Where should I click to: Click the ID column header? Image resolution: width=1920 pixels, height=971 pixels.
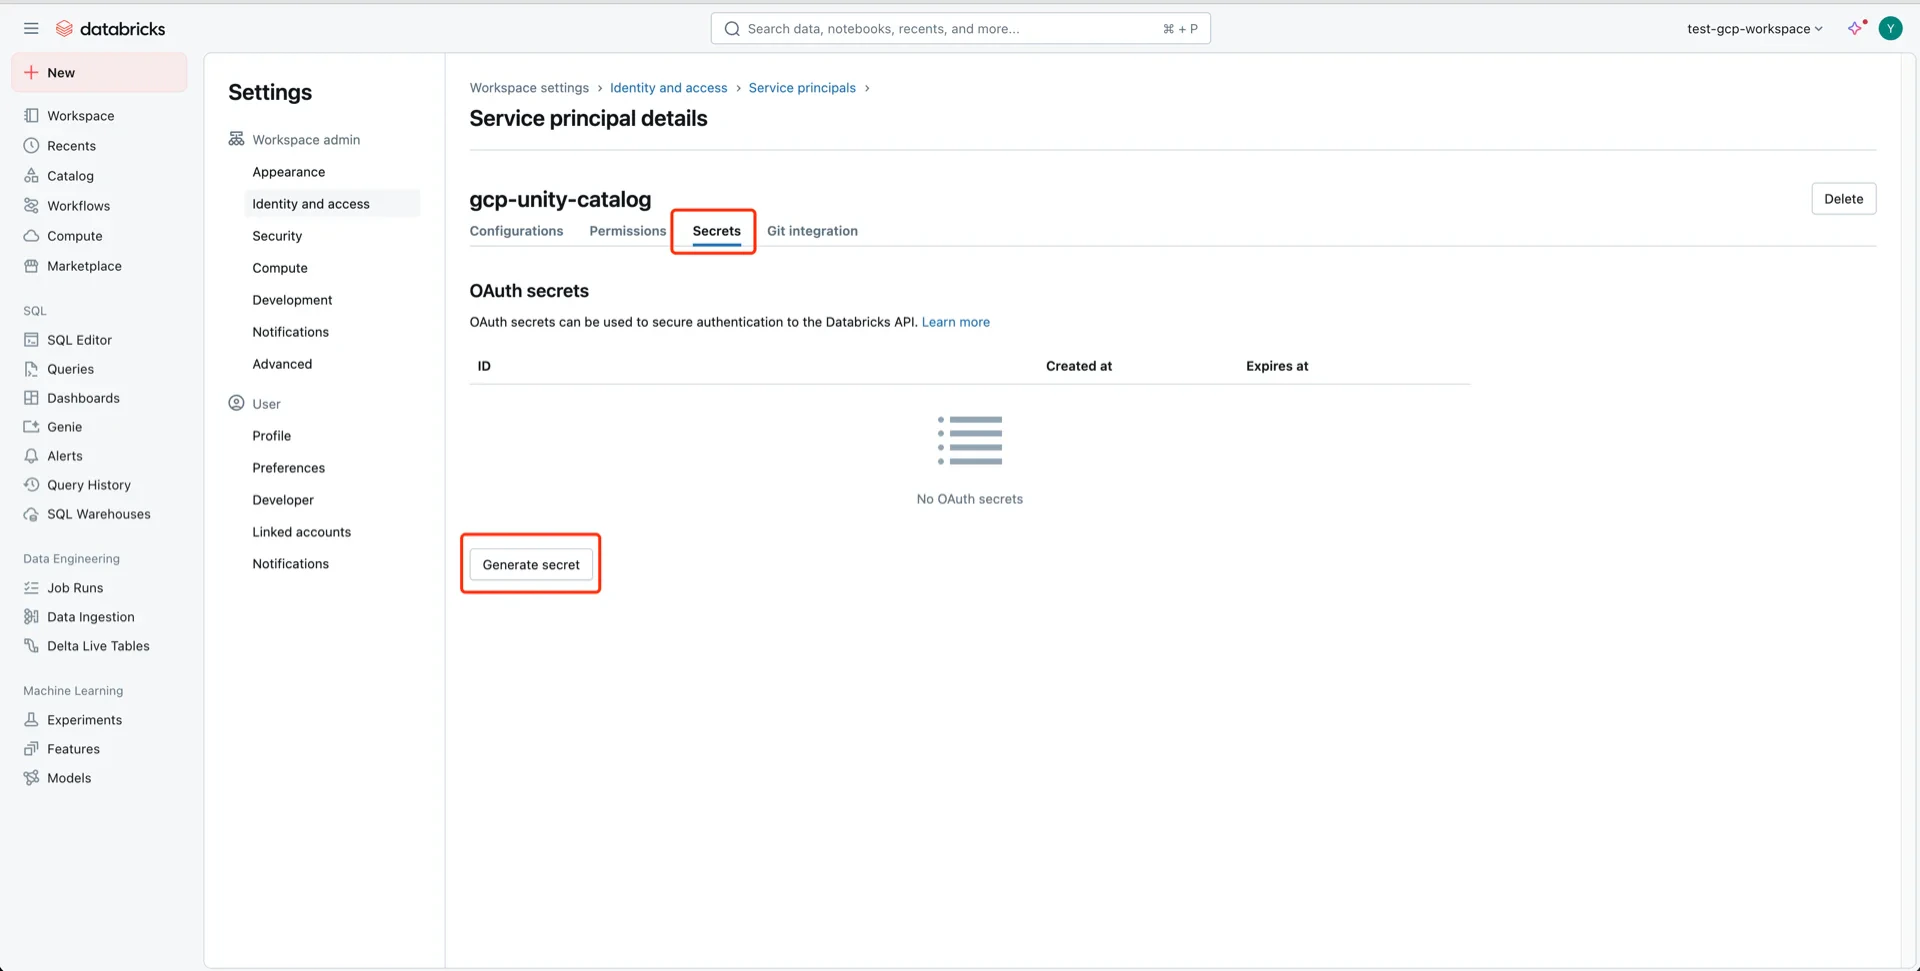tap(484, 366)
